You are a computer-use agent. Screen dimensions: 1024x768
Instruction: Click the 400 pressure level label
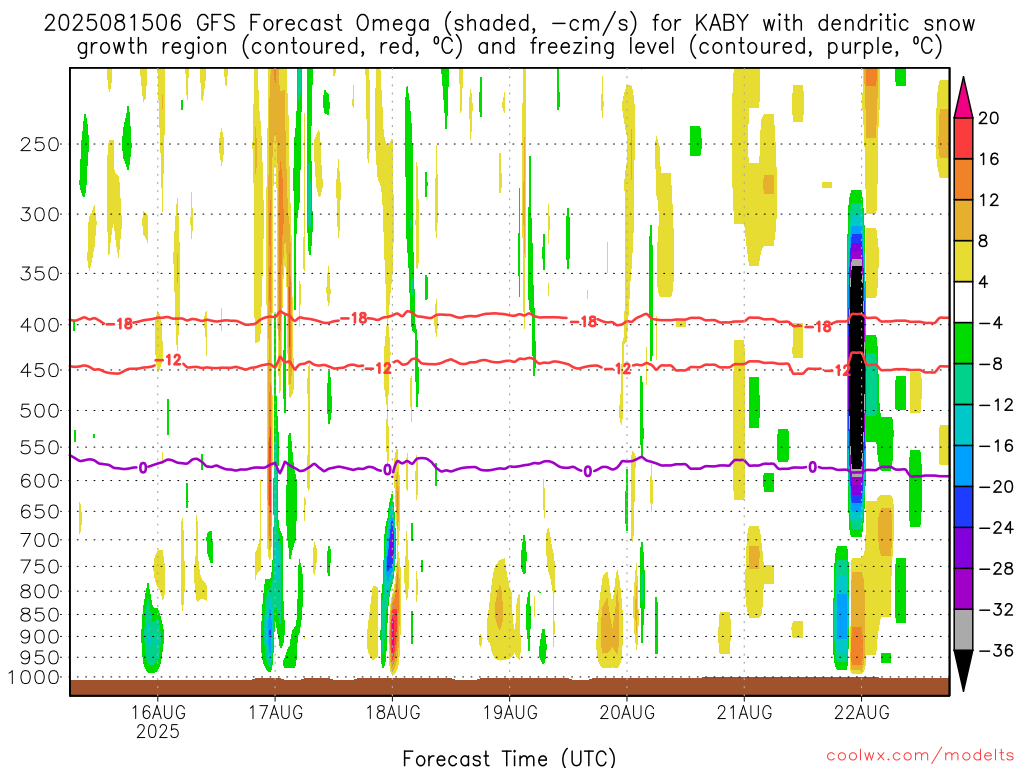40,325
